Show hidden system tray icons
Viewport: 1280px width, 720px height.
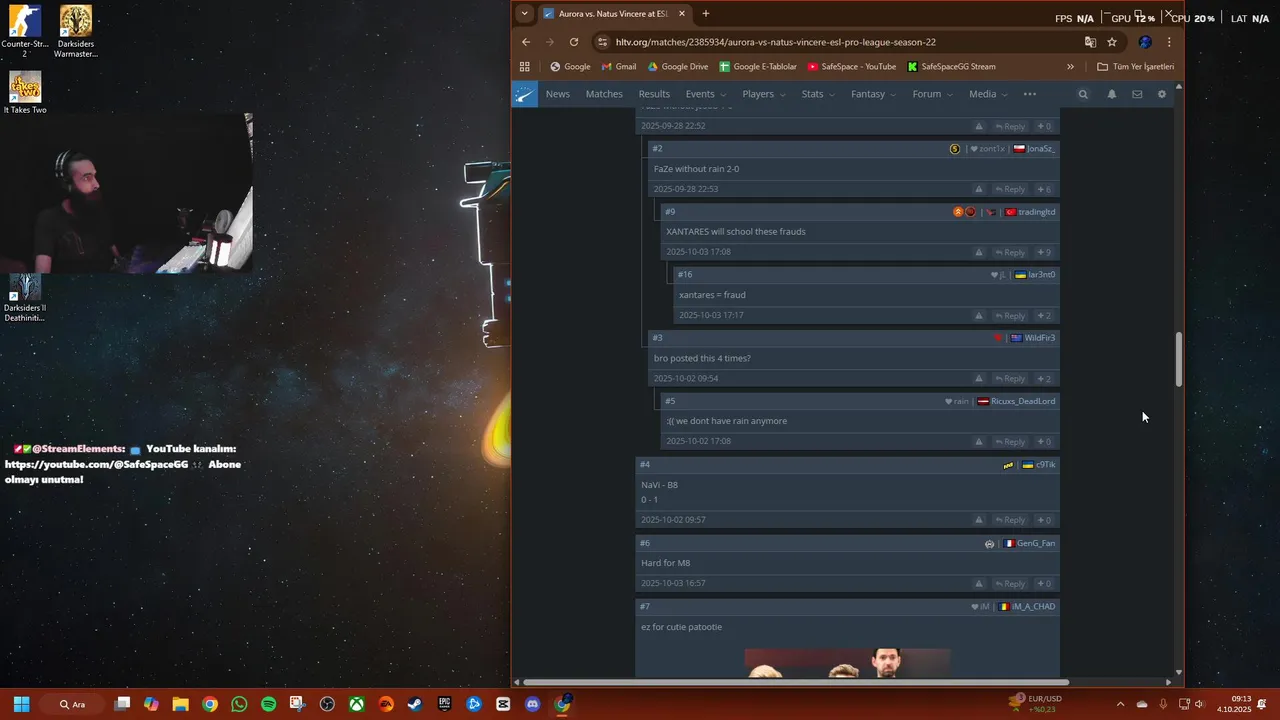pyautogui.click(x=1120, y=704)
